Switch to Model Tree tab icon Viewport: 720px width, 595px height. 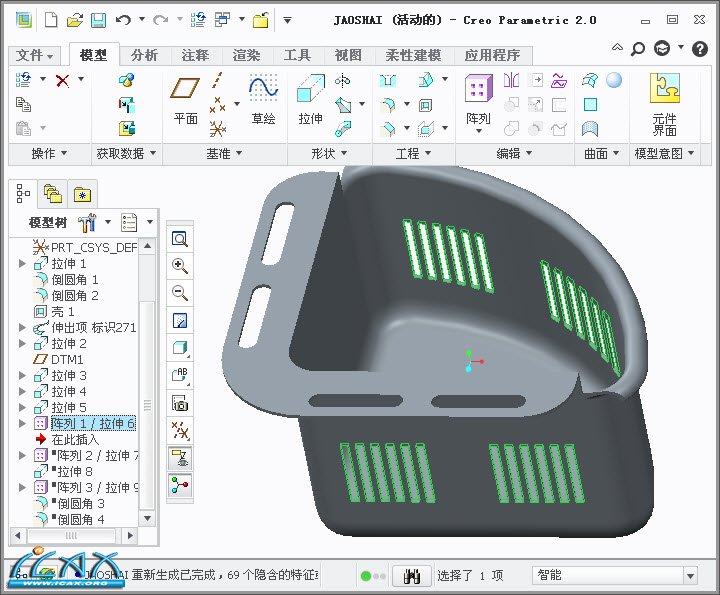point(23,193)
